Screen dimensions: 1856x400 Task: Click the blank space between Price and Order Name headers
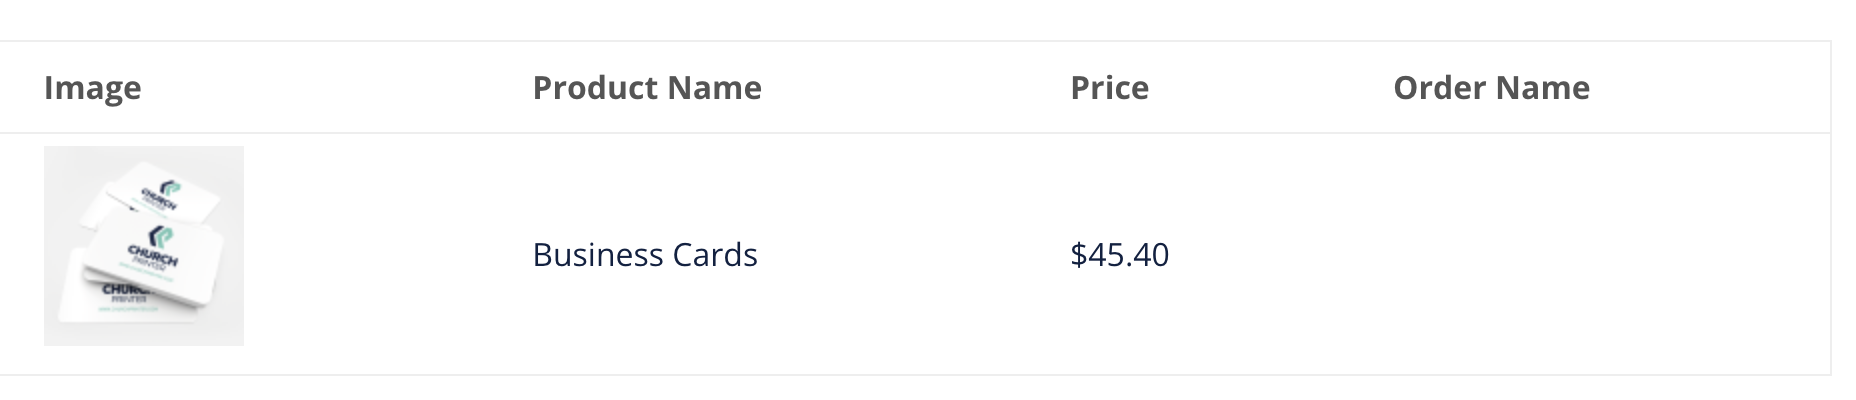(1272, 88)
